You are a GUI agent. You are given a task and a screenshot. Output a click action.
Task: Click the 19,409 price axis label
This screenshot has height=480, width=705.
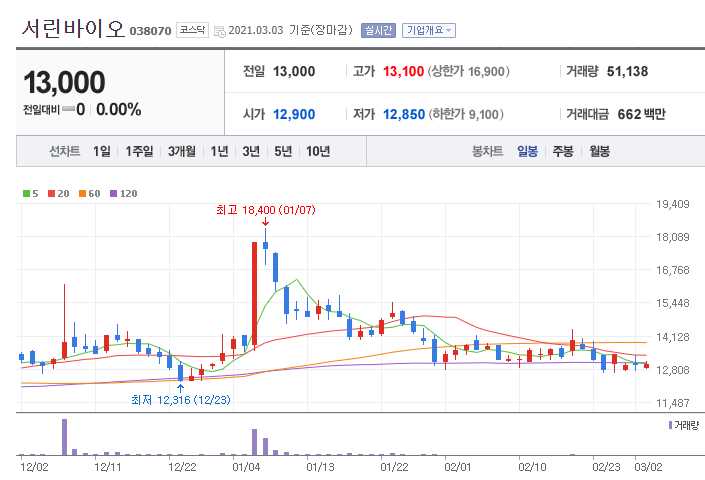pos(672,204)
